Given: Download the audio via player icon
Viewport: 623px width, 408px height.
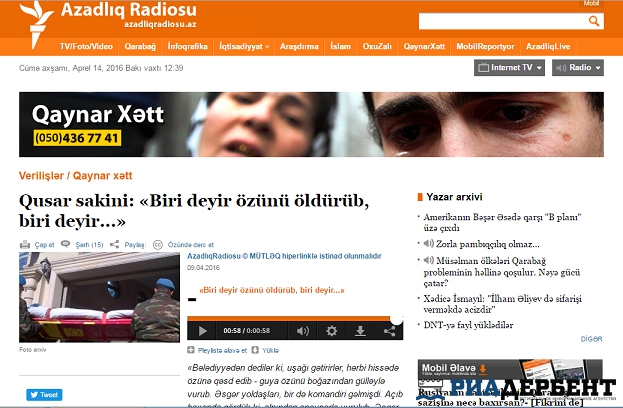Looking at the screenshot, I should point(360,330).
